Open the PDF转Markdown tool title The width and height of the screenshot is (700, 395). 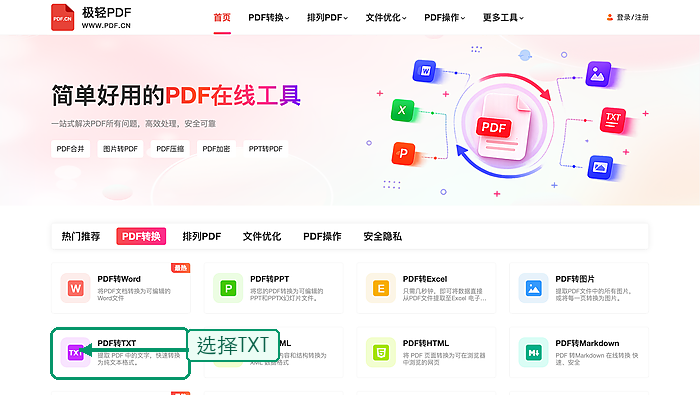pyautogui.click(x=588, y=343)
